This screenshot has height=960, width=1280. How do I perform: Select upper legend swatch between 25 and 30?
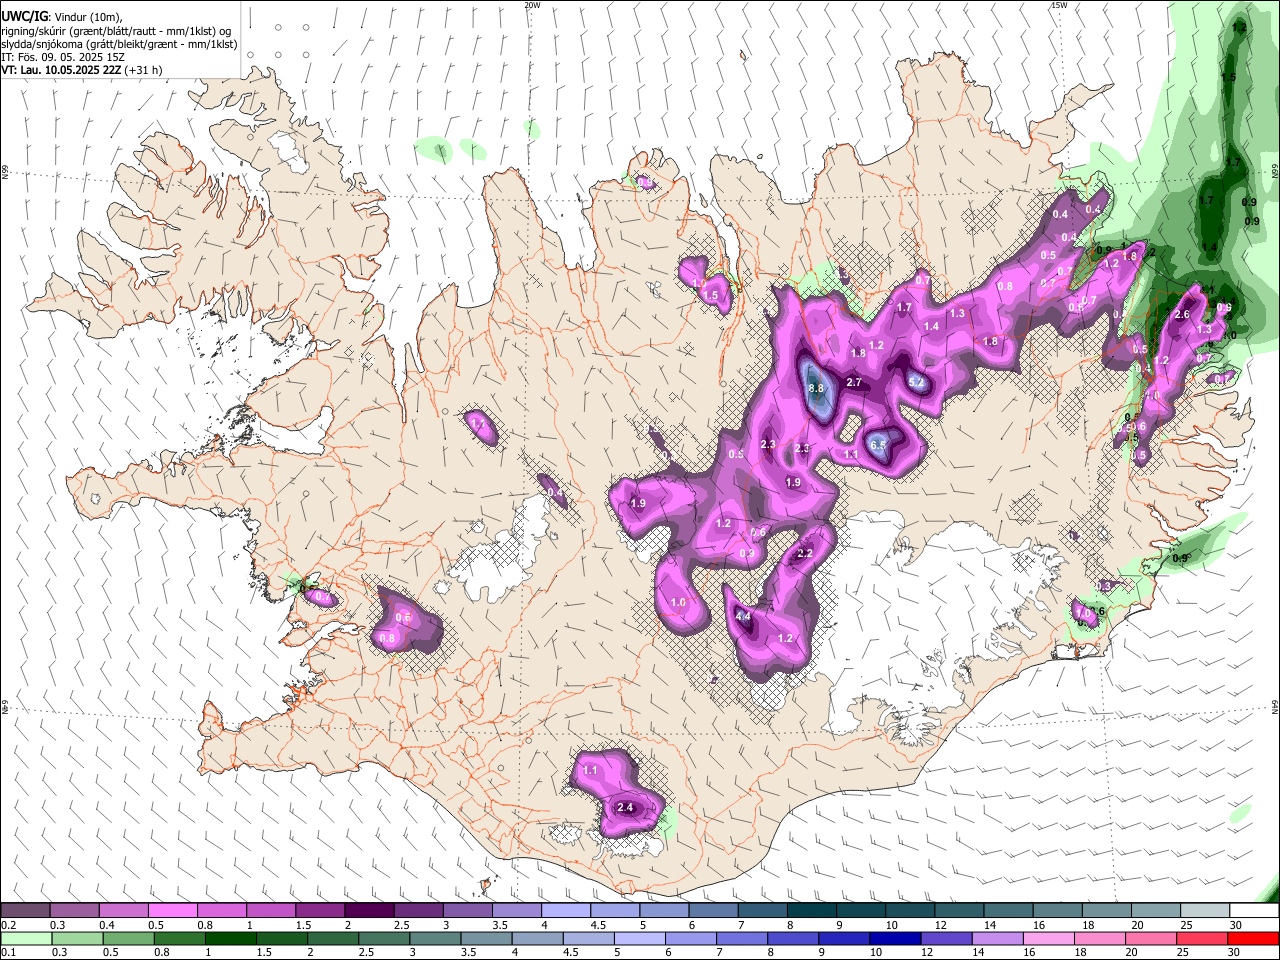coord(1205,910)
